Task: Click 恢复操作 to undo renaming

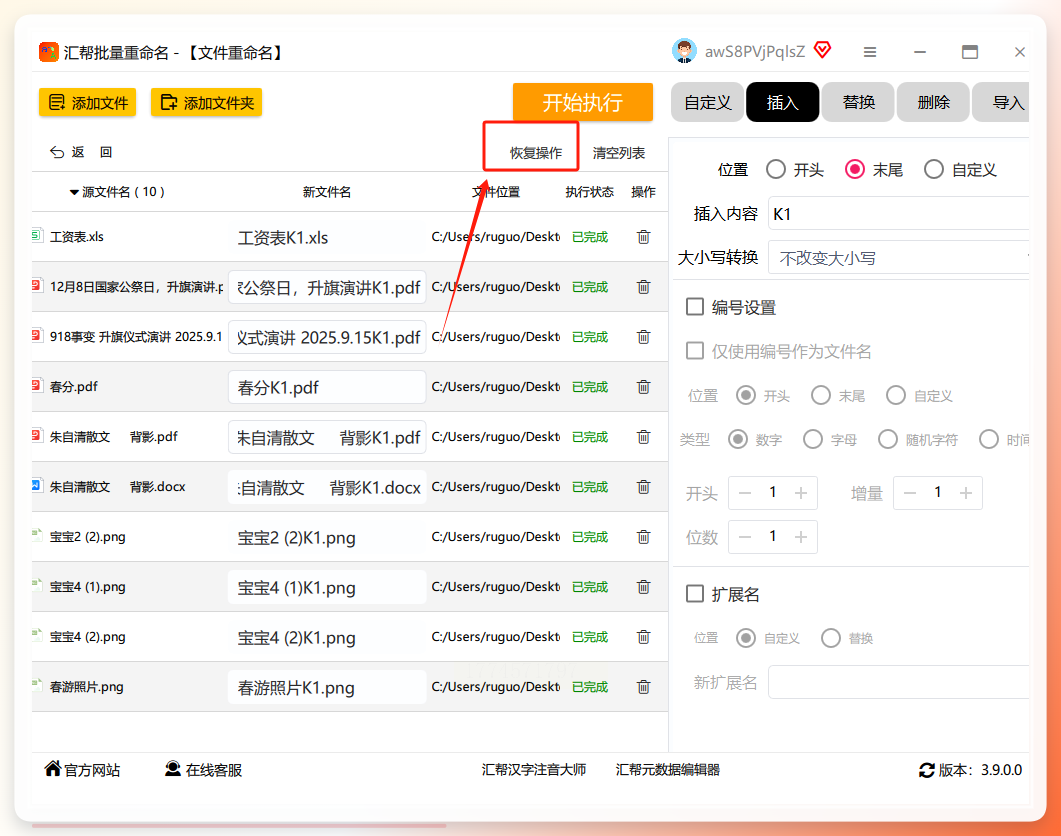Action: (x=536, y=153)
